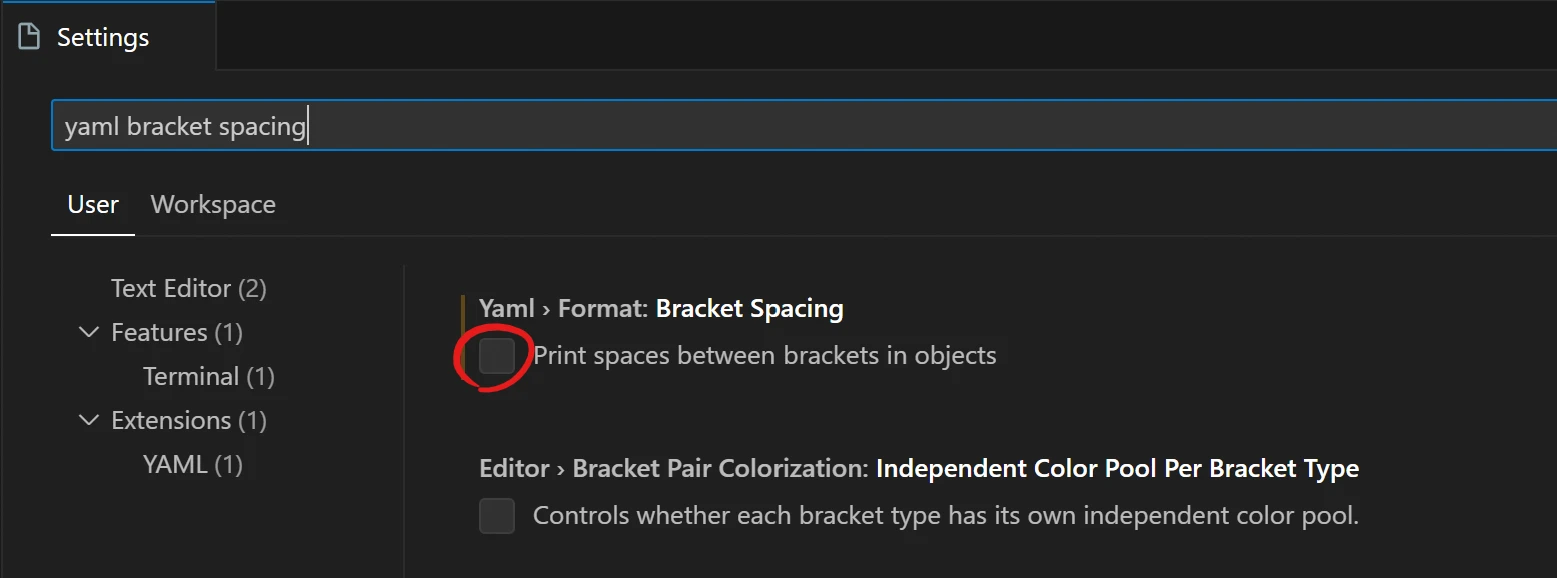Toggle Independent Color Pool Per Bracket Type checkbox
Image resolution: width=1557 pixels, height=578 pixels.
[x=497, y=516]
